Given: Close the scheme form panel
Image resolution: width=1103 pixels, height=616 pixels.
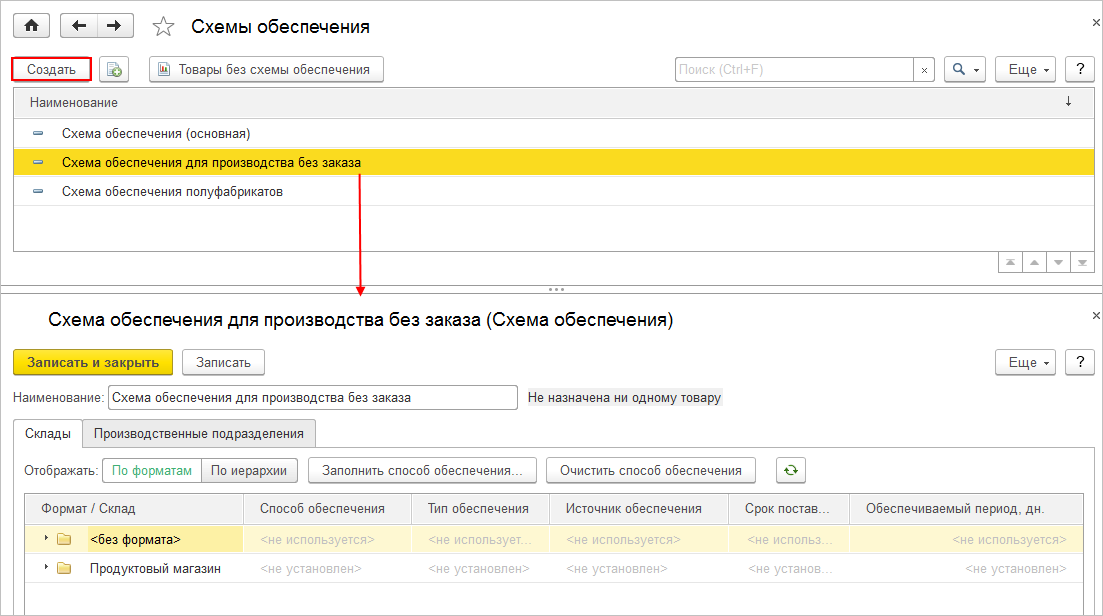Looking at the screenshot, I should point(1096,316).
